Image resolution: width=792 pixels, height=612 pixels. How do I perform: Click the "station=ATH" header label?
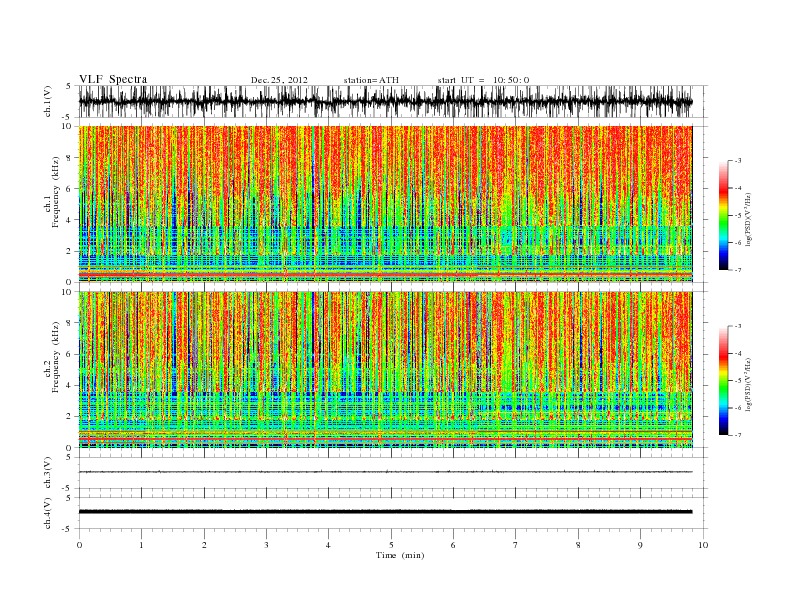pos(371,80)
